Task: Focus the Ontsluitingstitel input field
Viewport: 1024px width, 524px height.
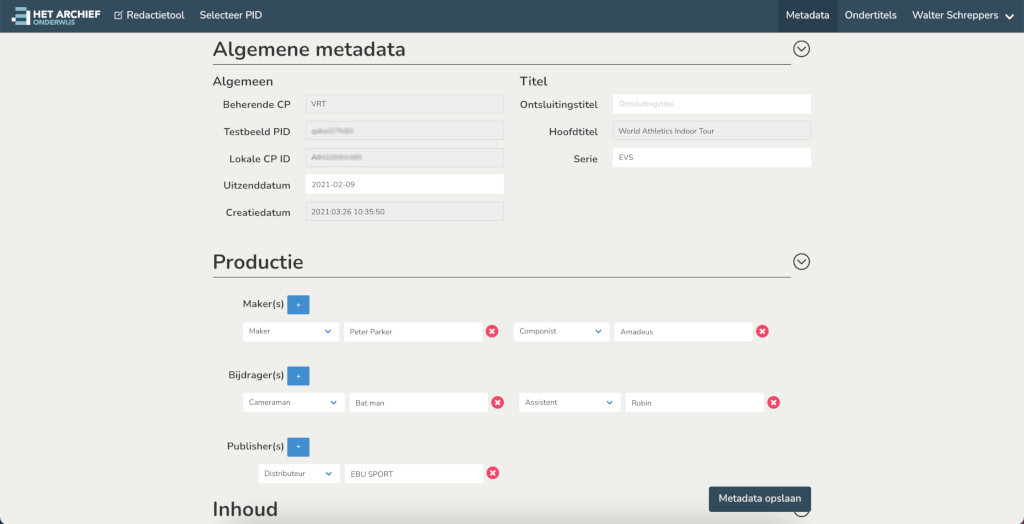Action: pyautogui.click(x=712, y=104)
